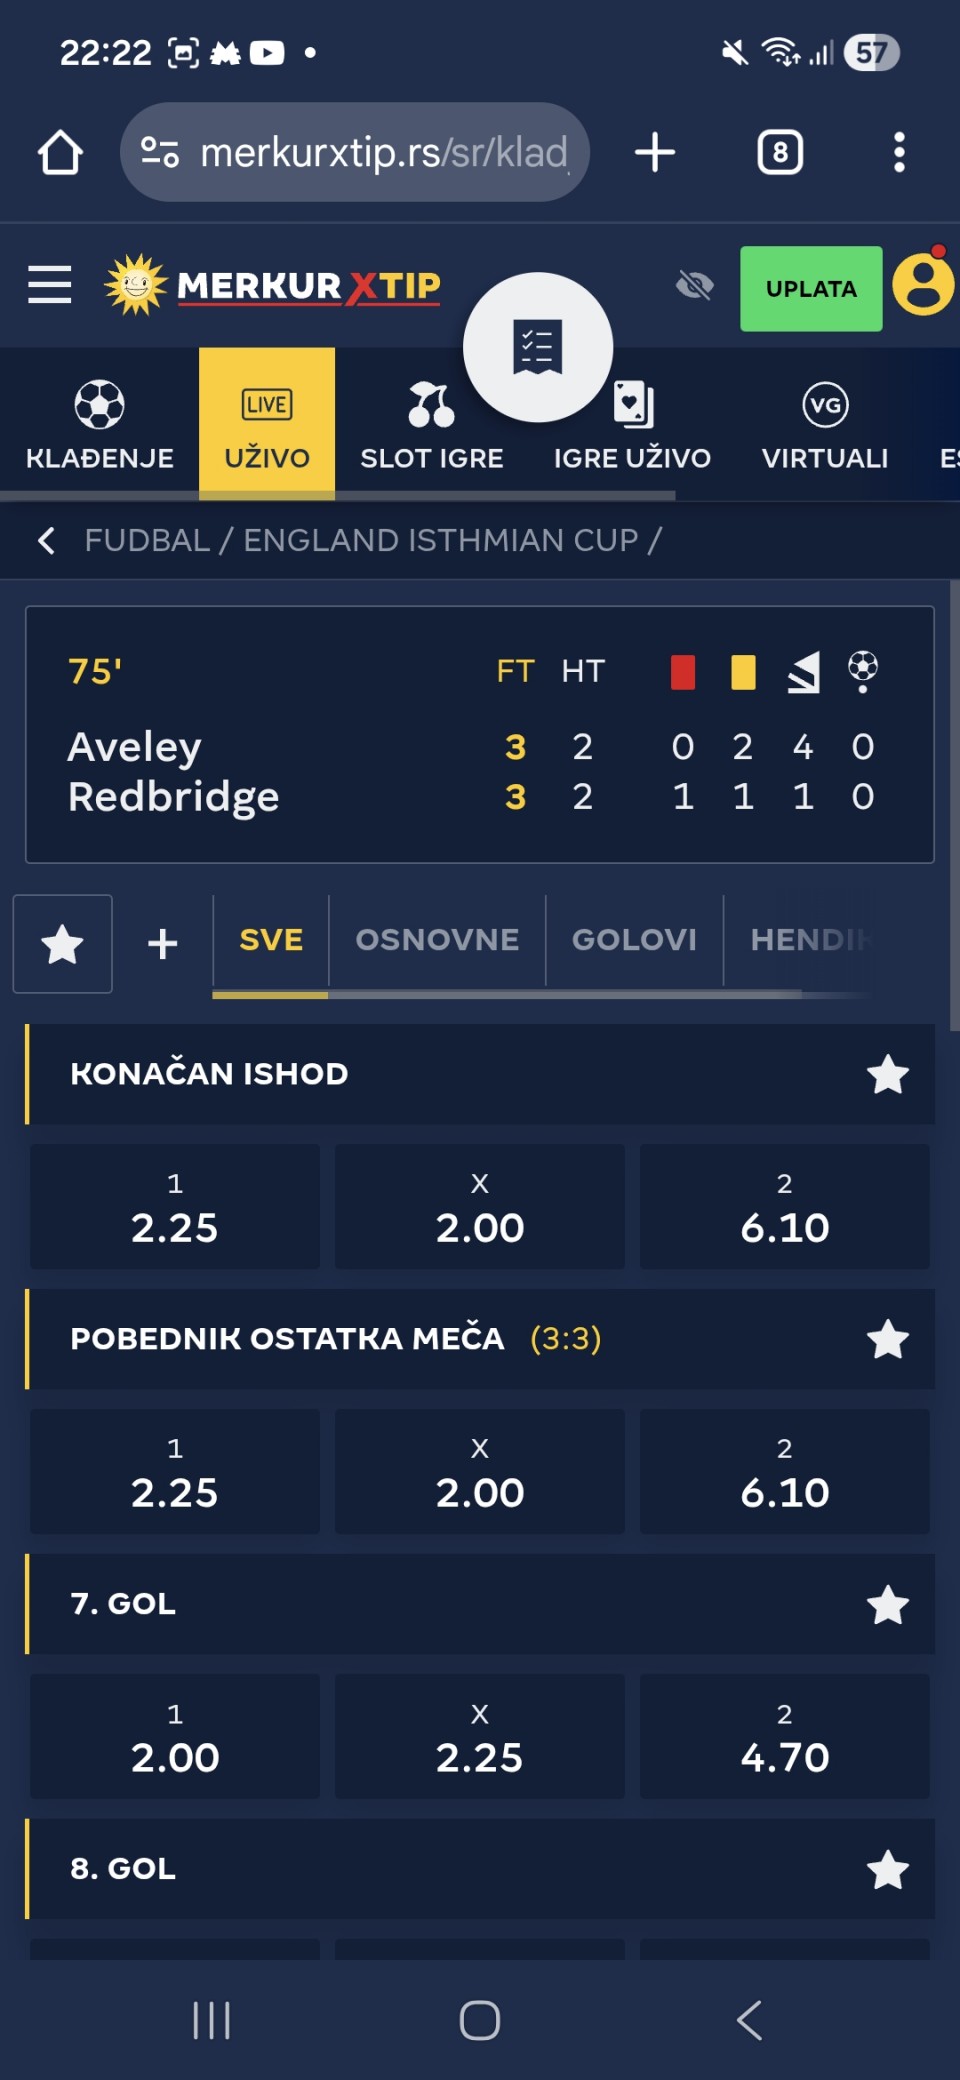
Task: Open the user account profile icon
Action: pyautogui.click(x=922, y=286)
